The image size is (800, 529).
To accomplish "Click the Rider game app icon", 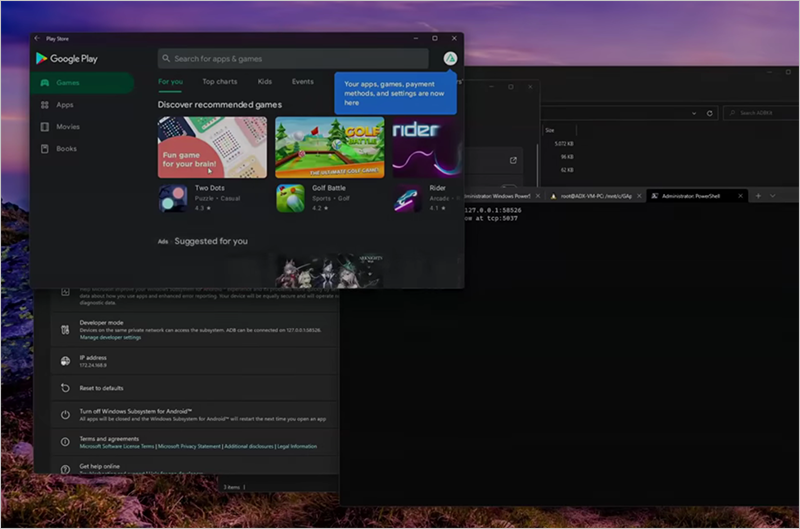I will tap(407, 198).
